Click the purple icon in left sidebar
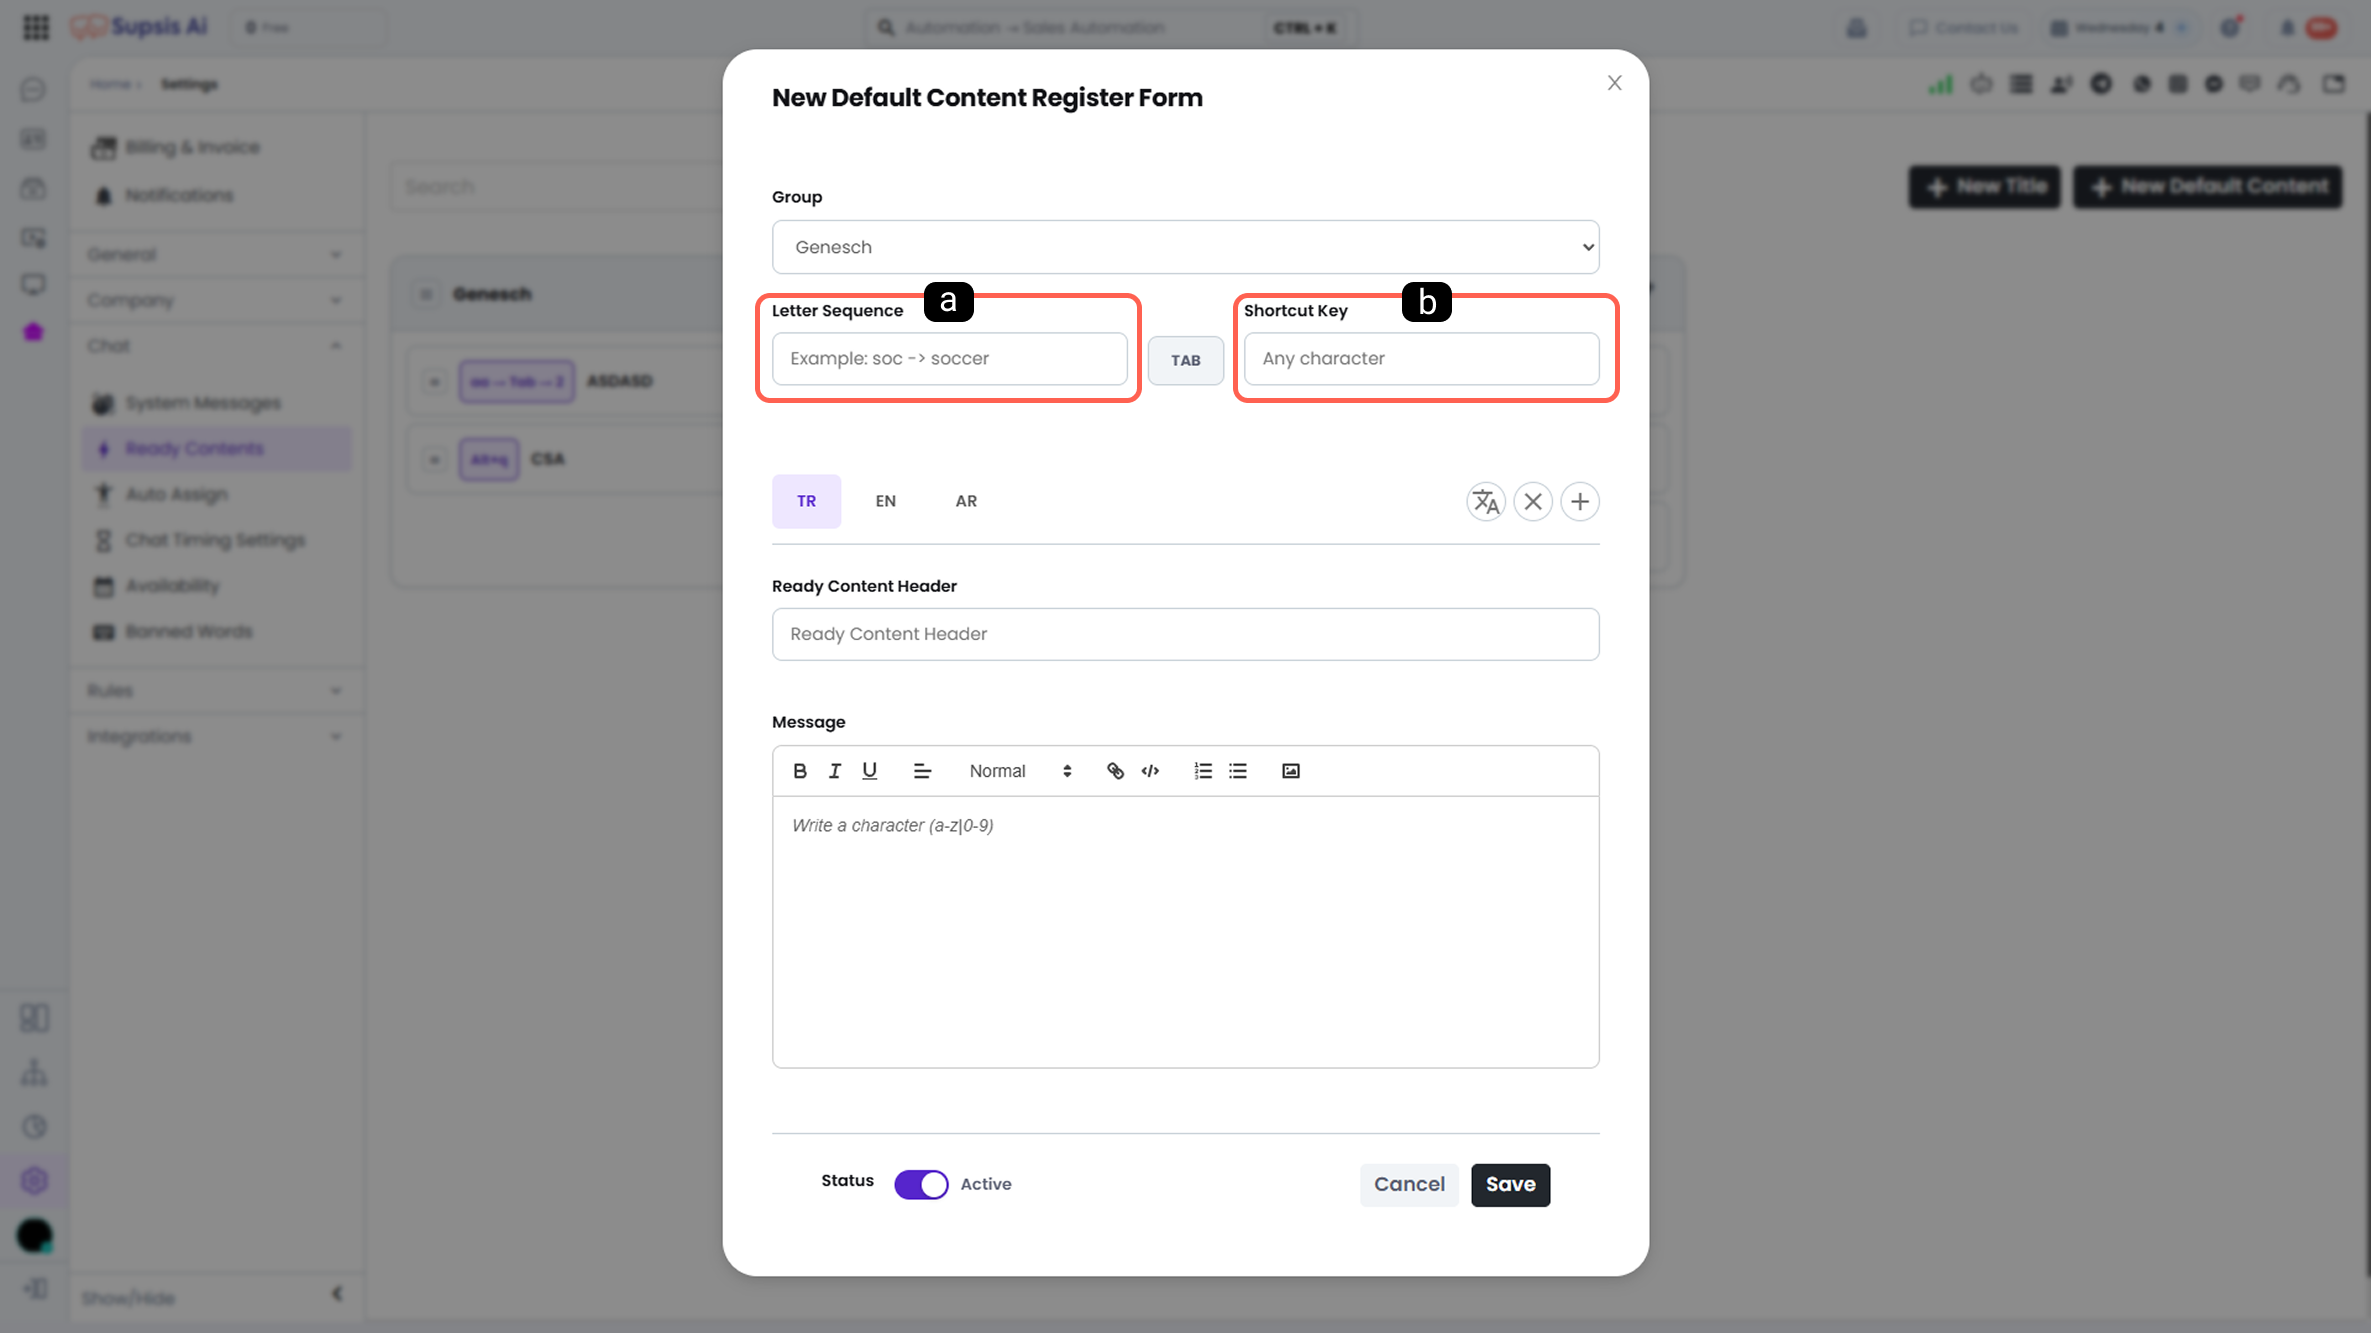The width and height of the screenshot is (2371, 1333). click(x=33, y=332)
